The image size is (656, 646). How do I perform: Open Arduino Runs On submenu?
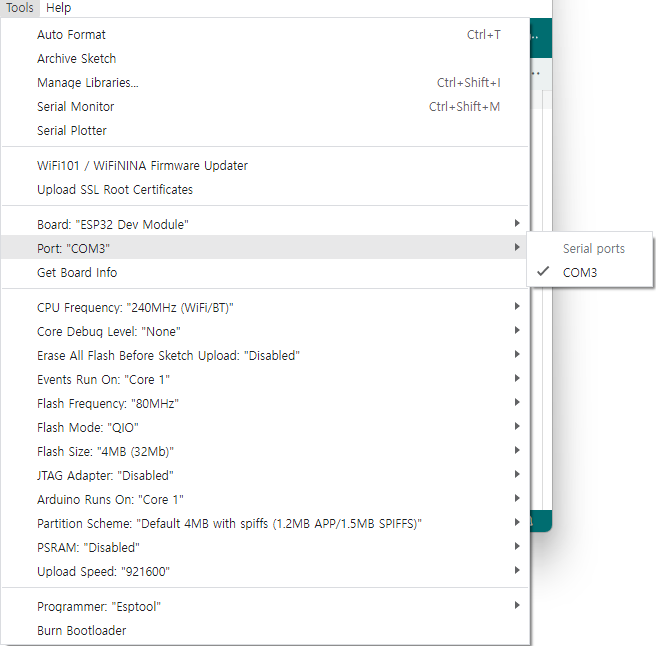[265, 500]
